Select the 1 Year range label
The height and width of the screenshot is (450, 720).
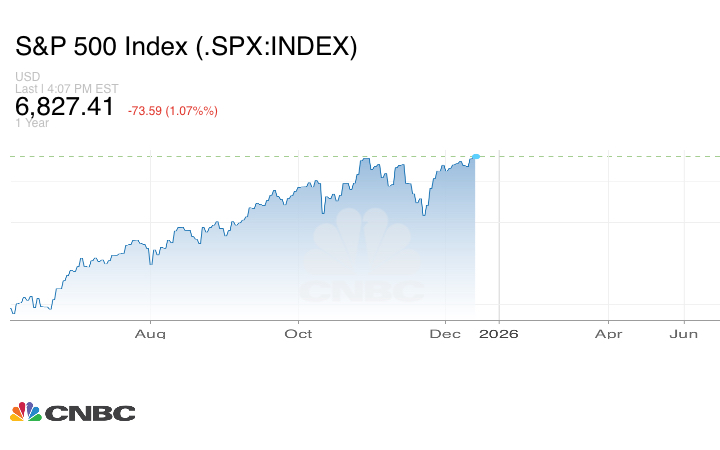tap(31, 123)
